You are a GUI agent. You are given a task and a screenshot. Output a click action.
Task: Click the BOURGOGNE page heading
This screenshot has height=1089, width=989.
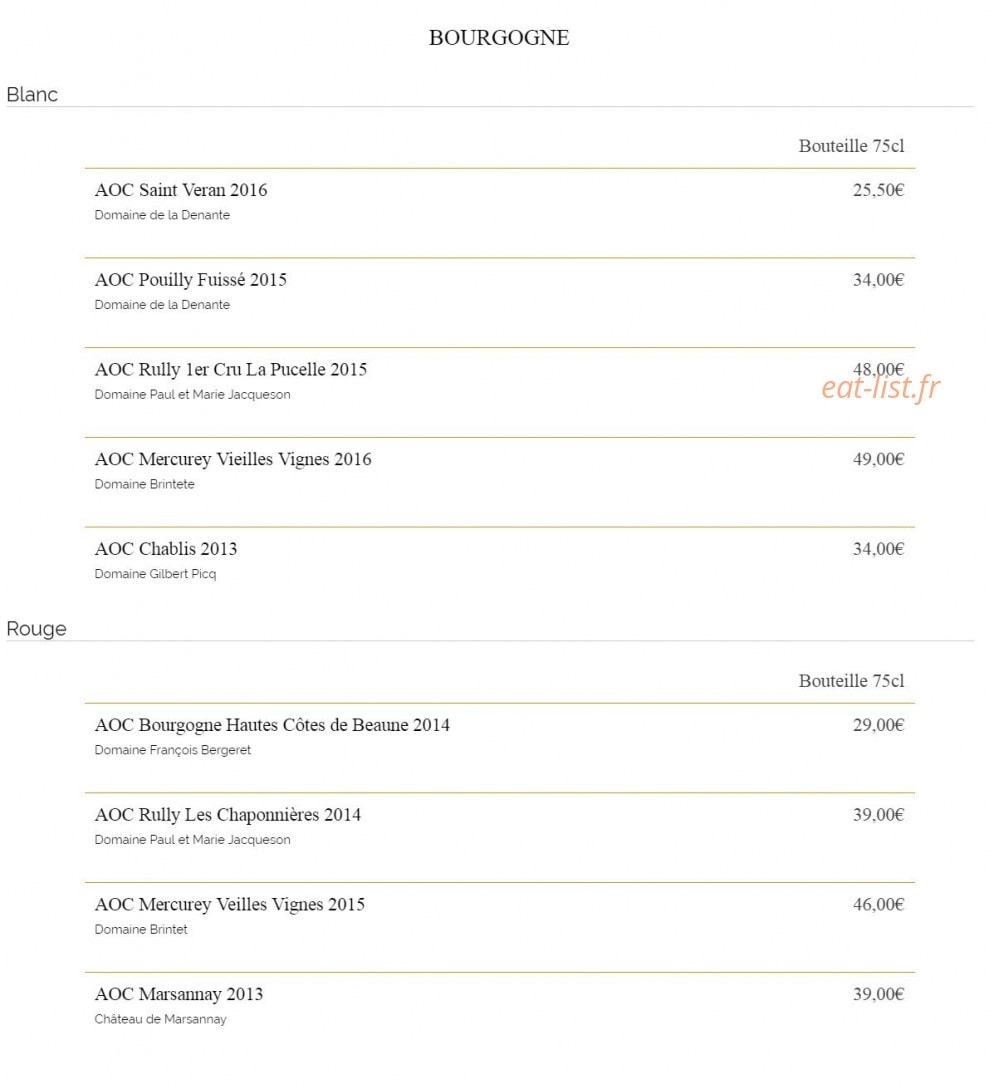click(x=499, y=38)
